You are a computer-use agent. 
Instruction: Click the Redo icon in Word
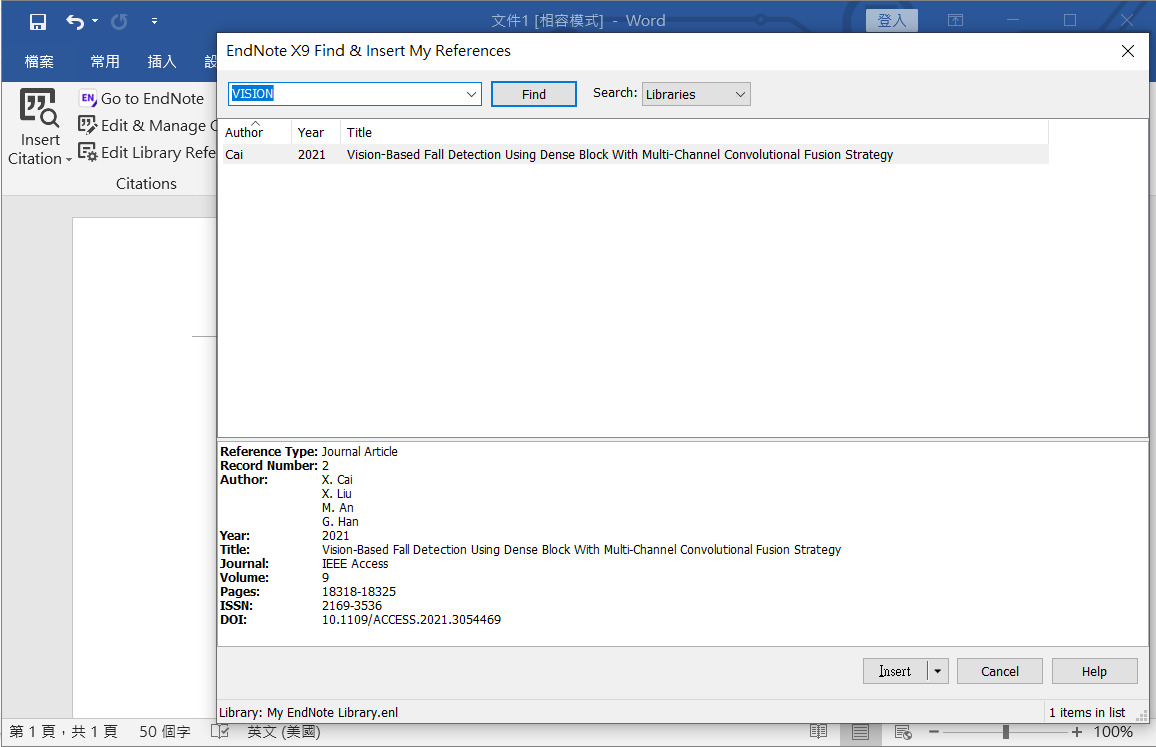click(x=119, y=21)
